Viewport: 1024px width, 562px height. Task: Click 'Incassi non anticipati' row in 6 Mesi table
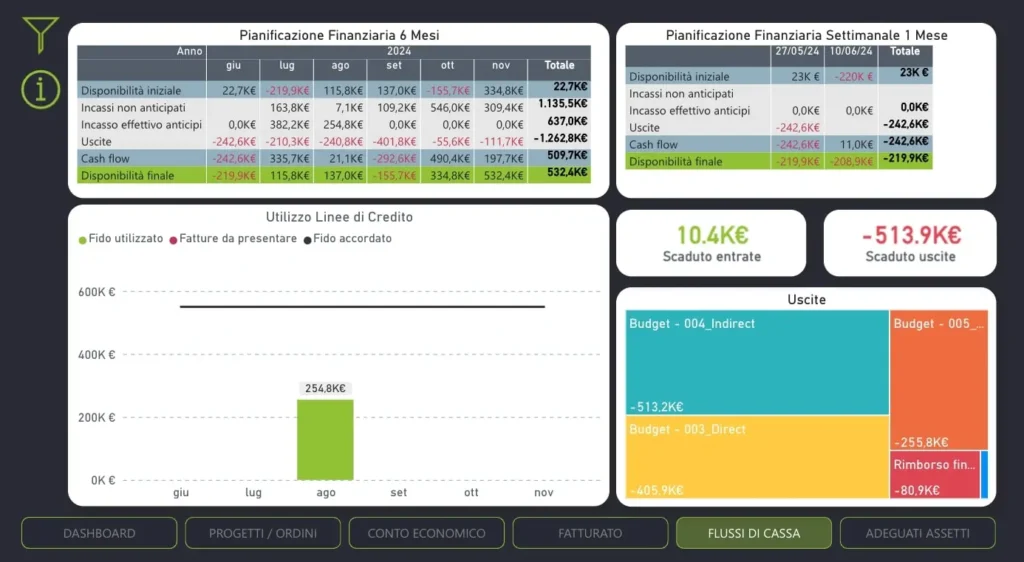pos(334,107)
